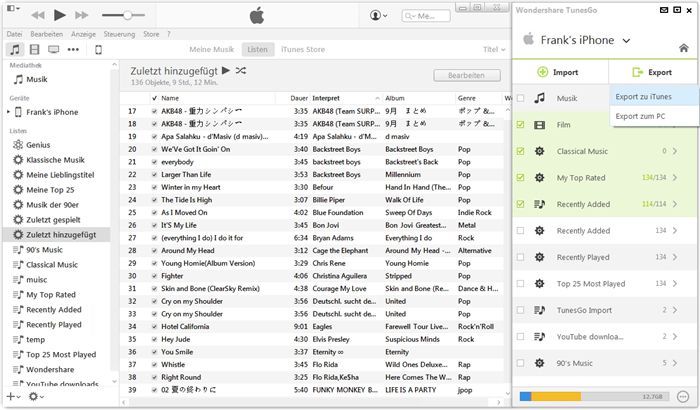Select the song Whistle
The image size is (700, 410).
pyautogui.click(x=173, y=364)
